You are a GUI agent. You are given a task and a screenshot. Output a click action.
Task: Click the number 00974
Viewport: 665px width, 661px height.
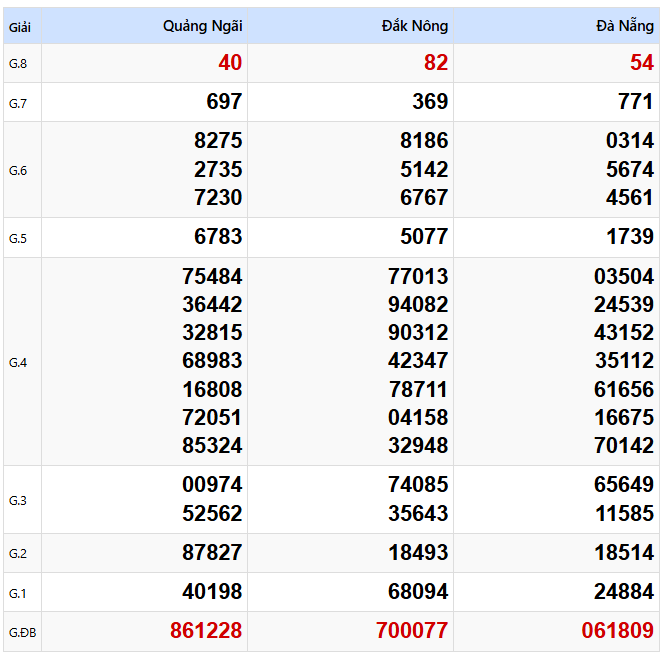tap(212, 485)
